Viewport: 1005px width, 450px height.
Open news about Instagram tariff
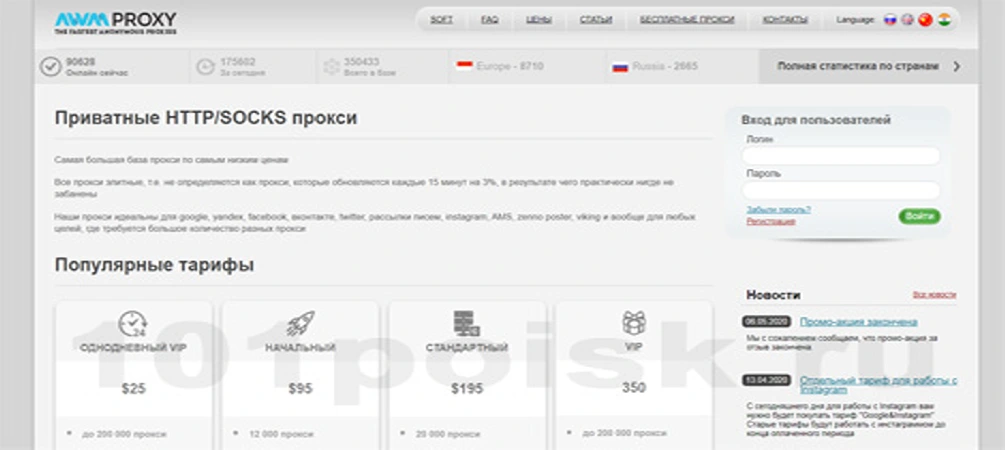coord(879,385)
